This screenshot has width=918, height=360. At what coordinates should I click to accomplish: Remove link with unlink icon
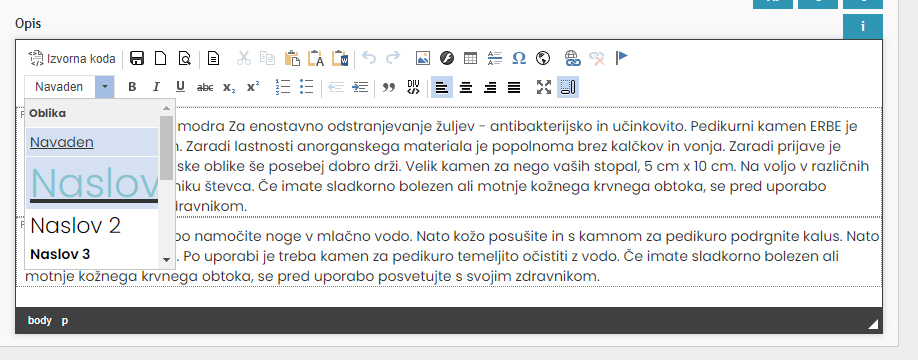597,58
